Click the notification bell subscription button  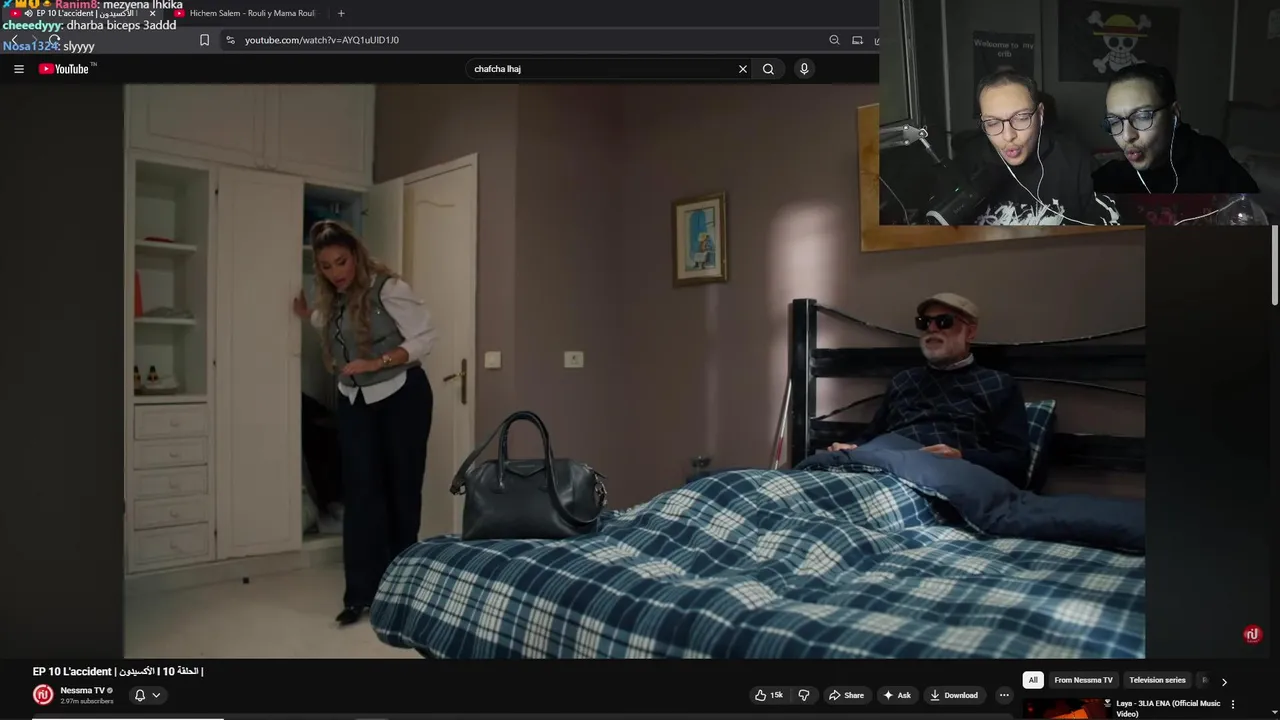tap(140, 695)
